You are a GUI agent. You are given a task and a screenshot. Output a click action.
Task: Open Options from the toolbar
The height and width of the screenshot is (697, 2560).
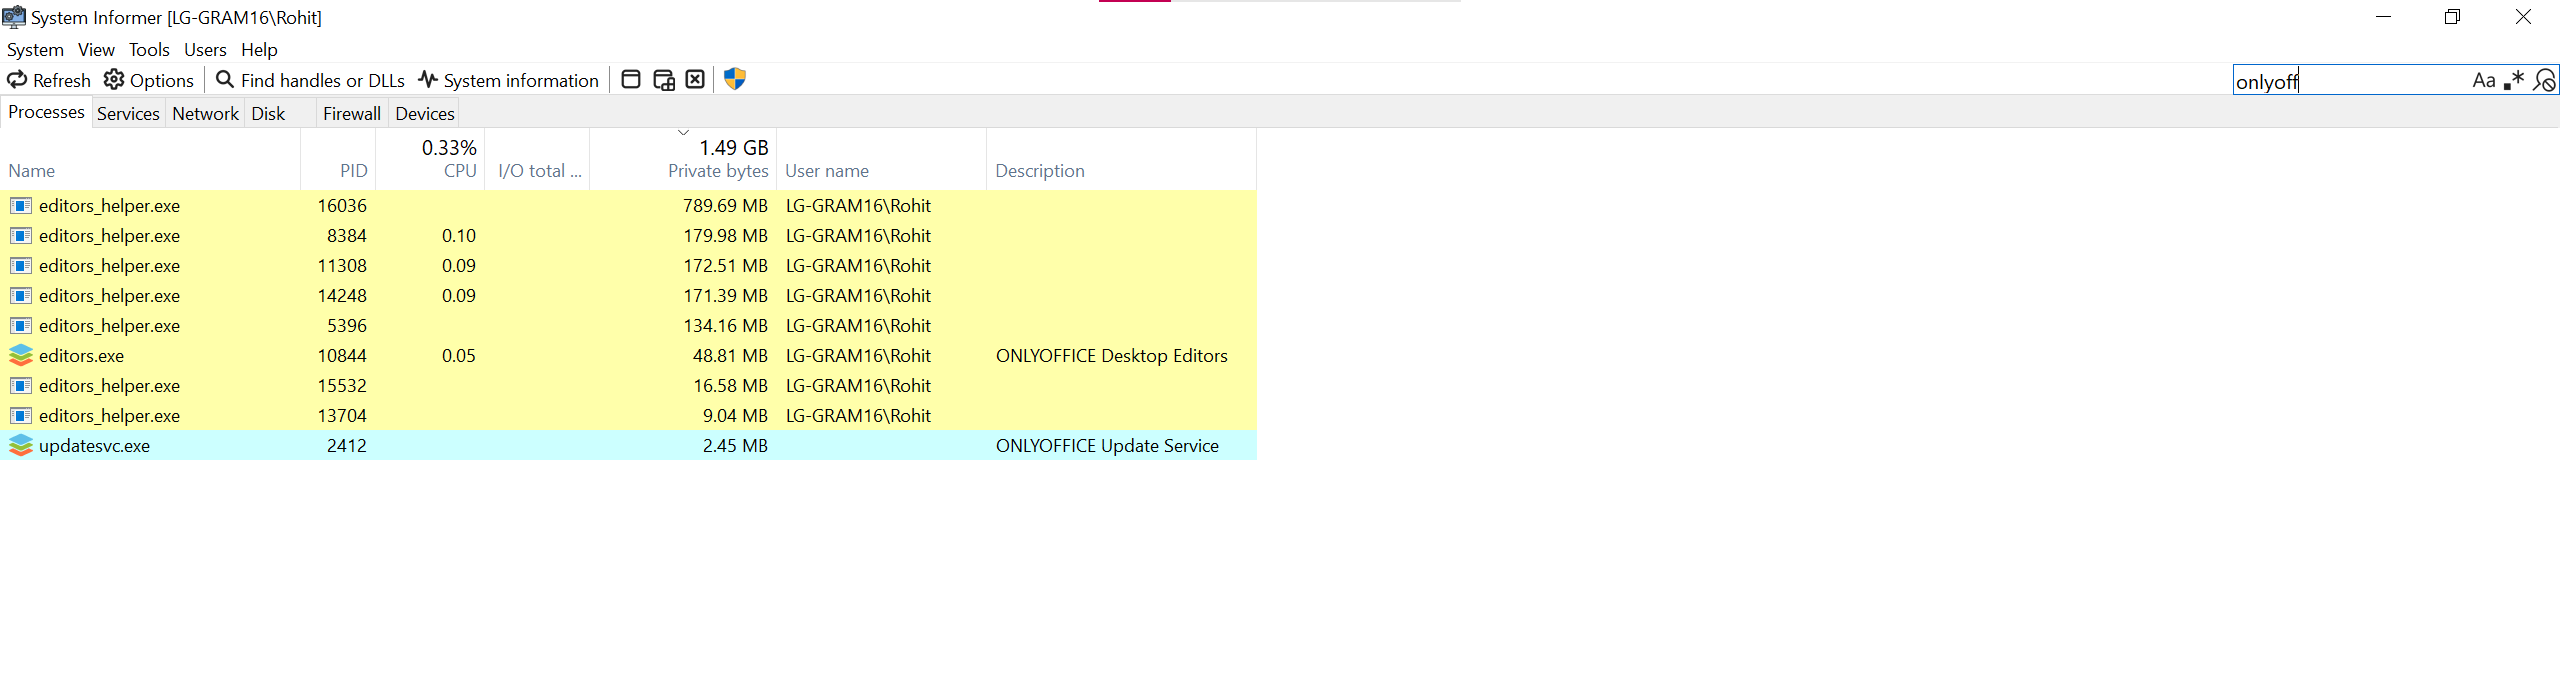click(x=149, y=80)
